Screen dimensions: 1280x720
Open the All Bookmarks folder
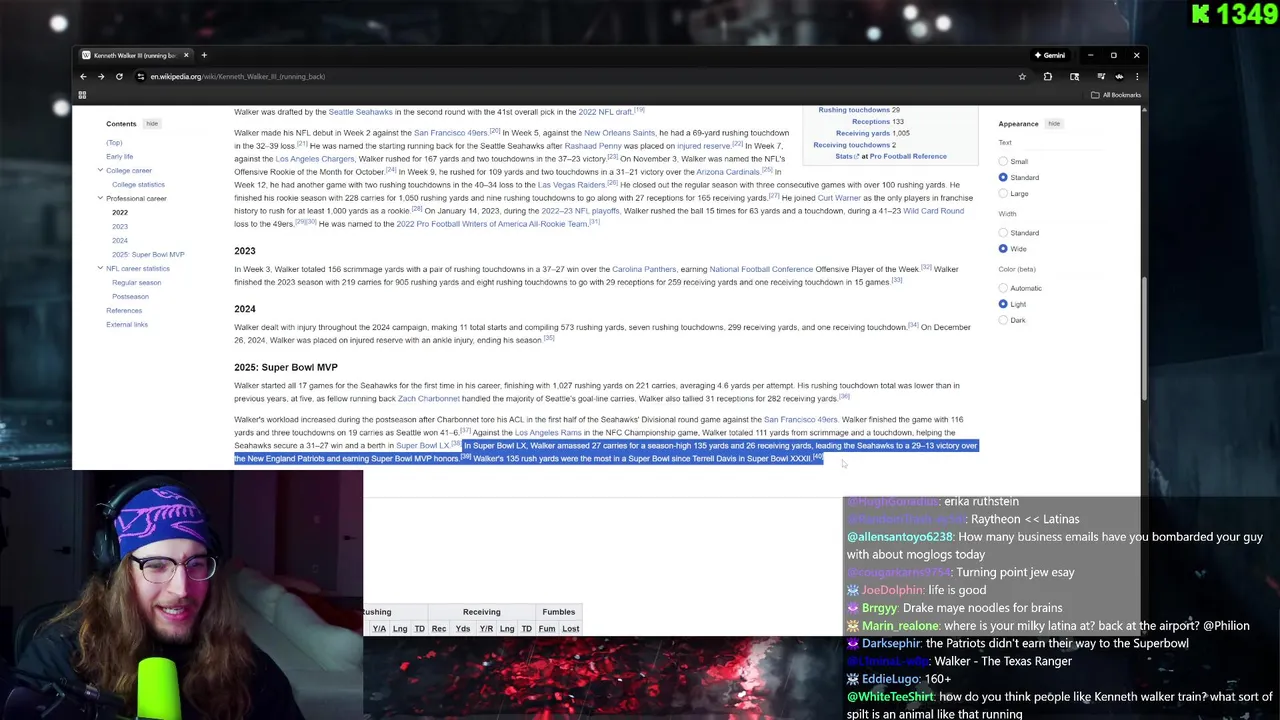[x=1116, y=95]
